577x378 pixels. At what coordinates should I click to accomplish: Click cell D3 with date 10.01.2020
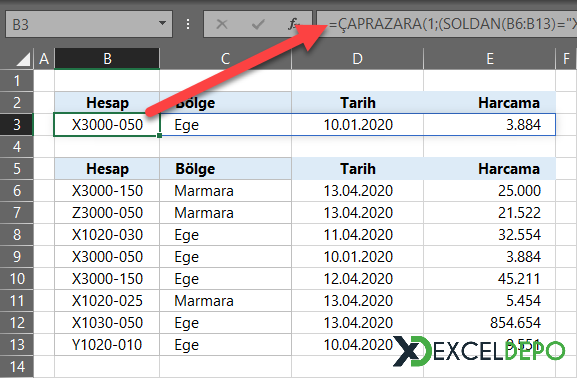357,125
